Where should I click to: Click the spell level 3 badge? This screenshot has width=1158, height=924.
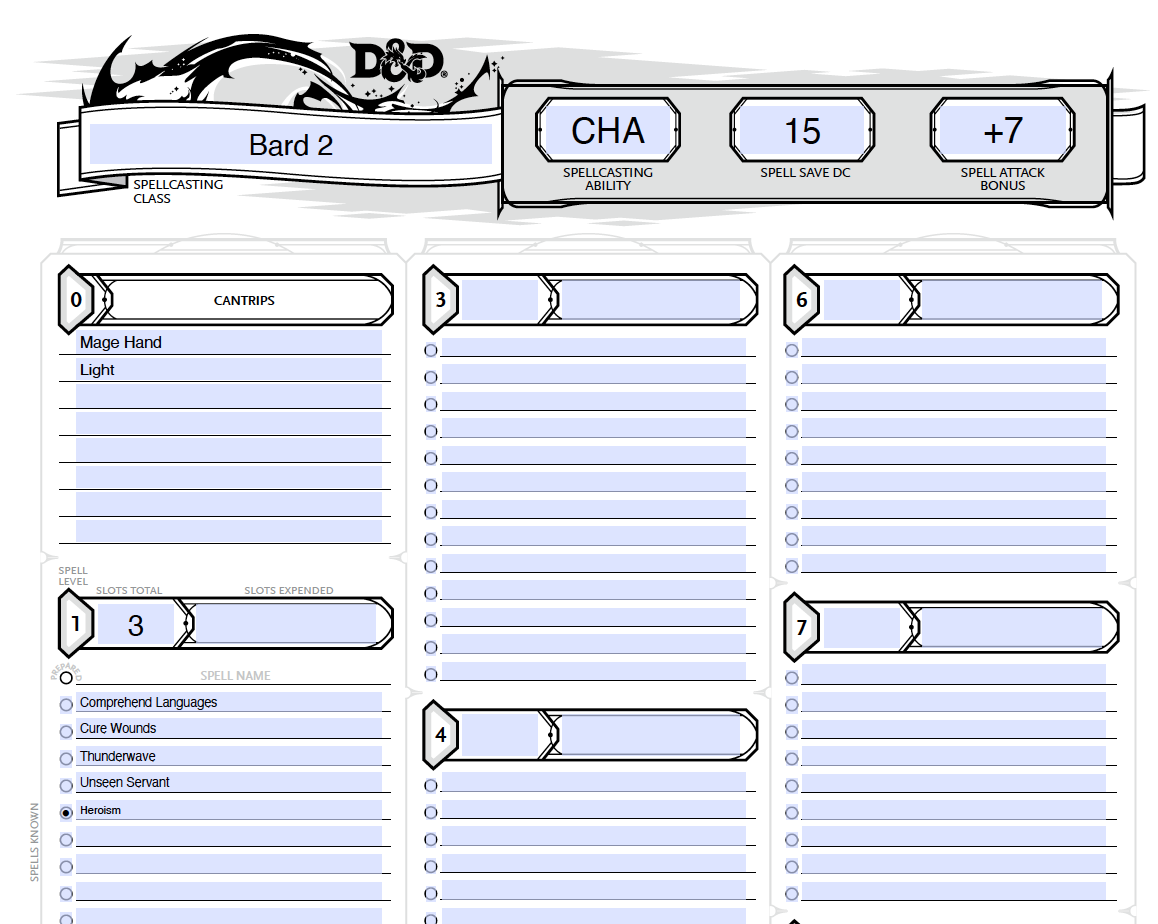coord(440,299)
